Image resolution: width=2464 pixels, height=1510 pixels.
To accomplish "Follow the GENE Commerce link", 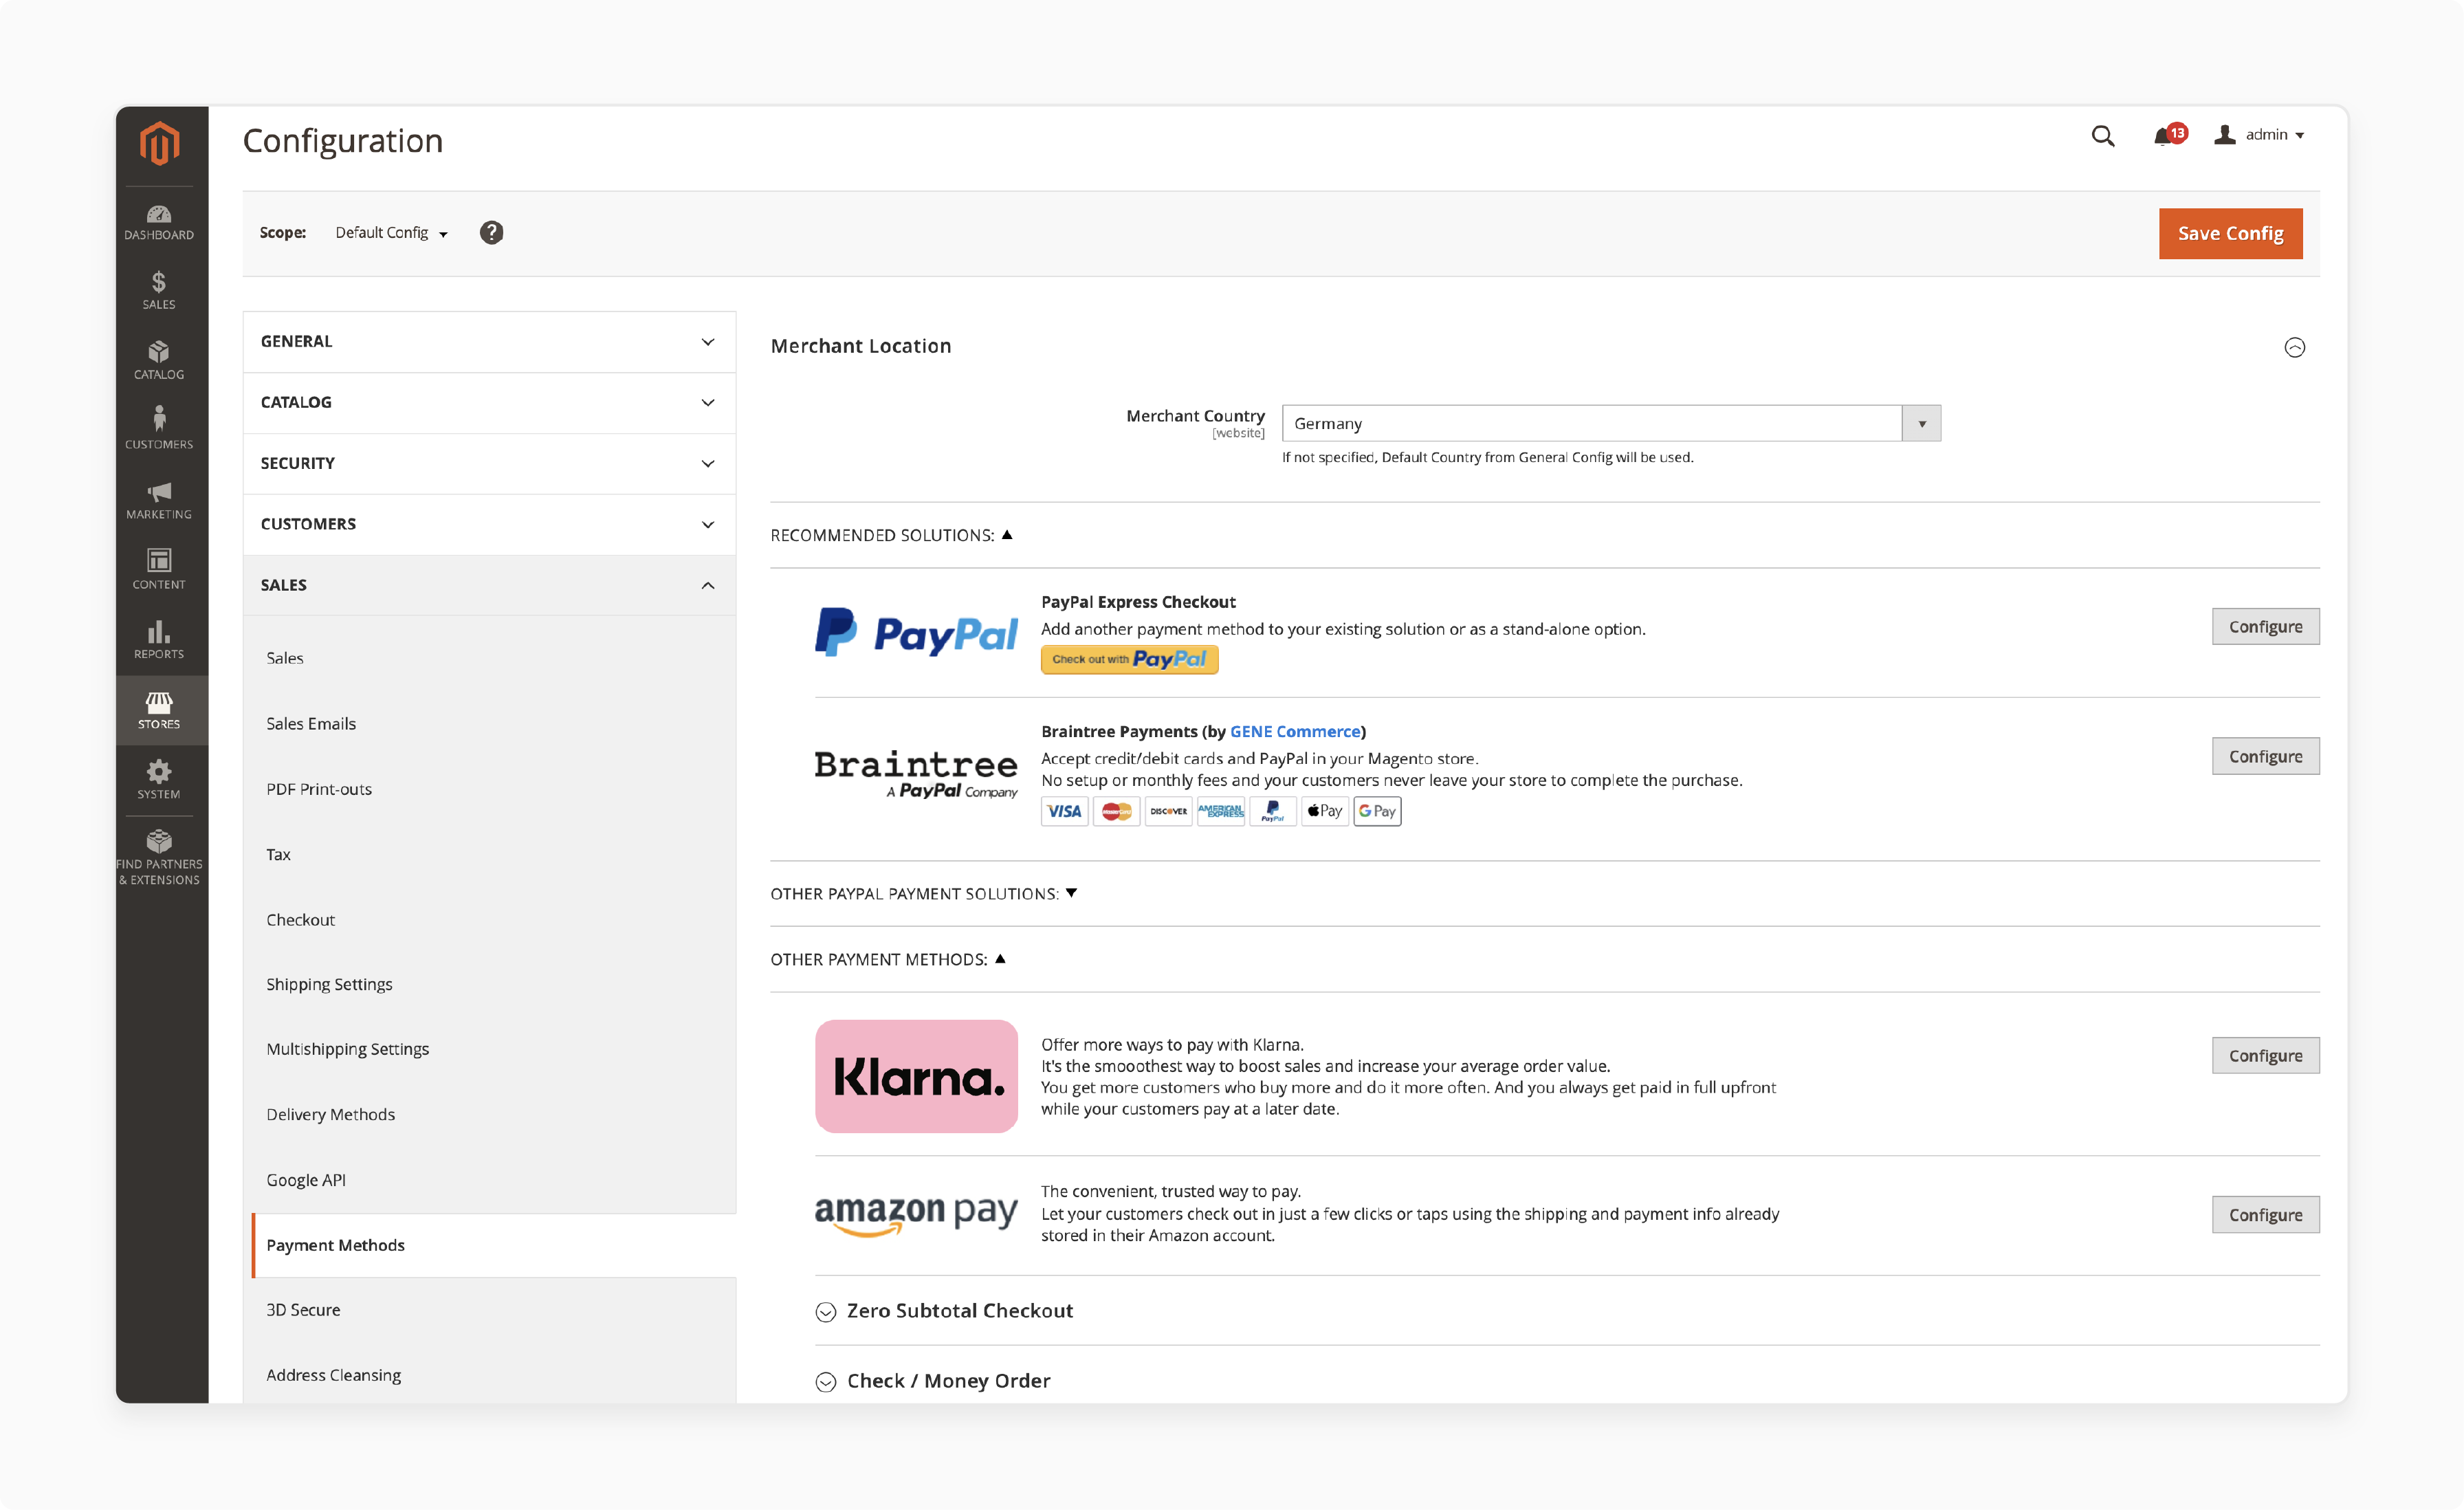I will tap(1295, 732).
